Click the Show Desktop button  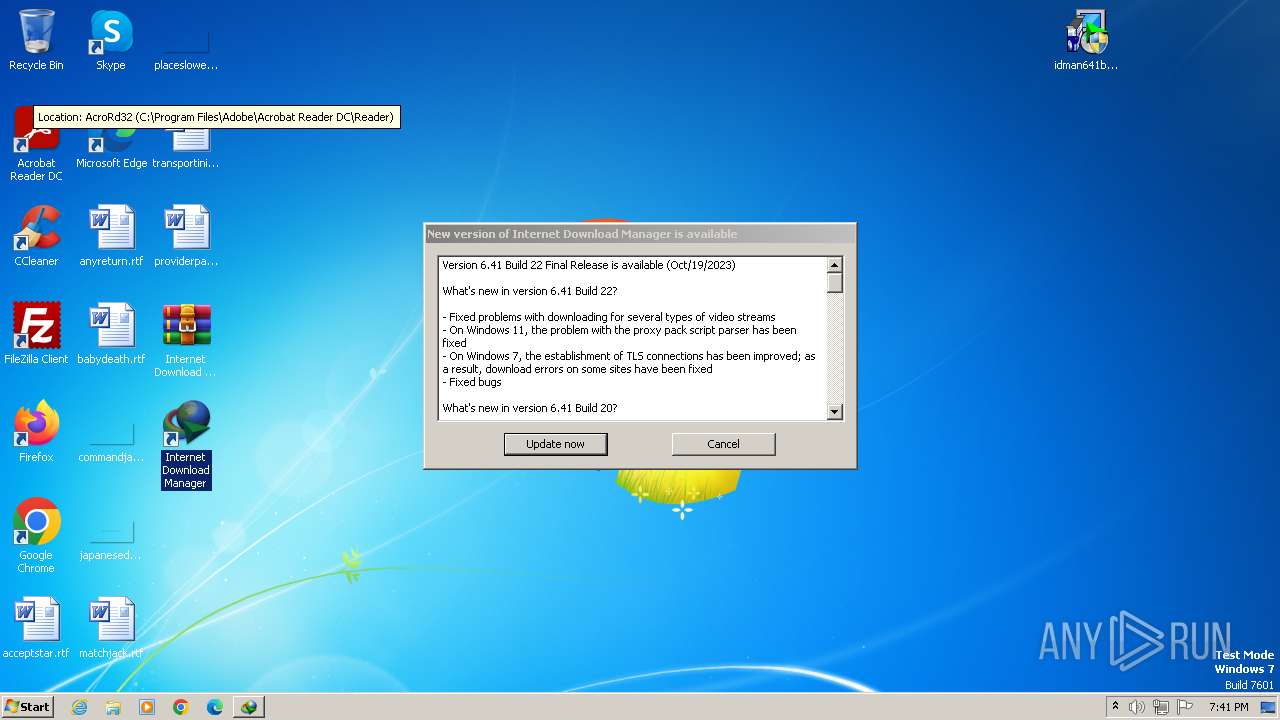tap(1268, 707)
